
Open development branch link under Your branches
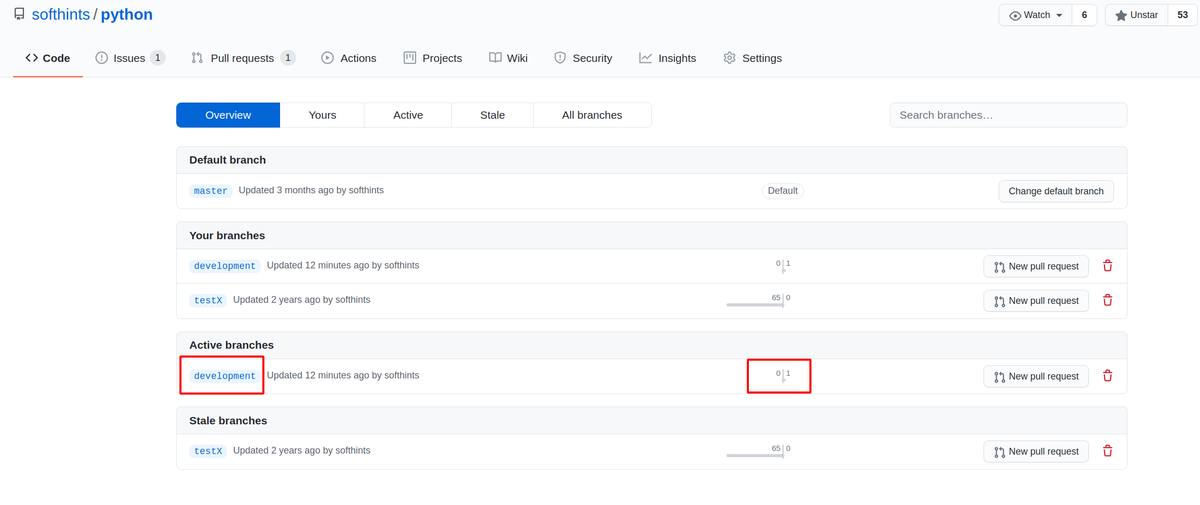225,266
